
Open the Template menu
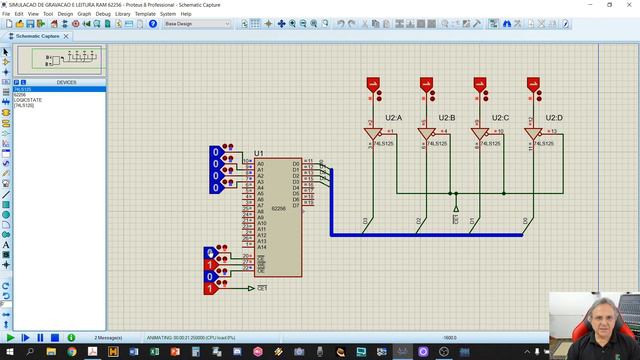point(145,14)
